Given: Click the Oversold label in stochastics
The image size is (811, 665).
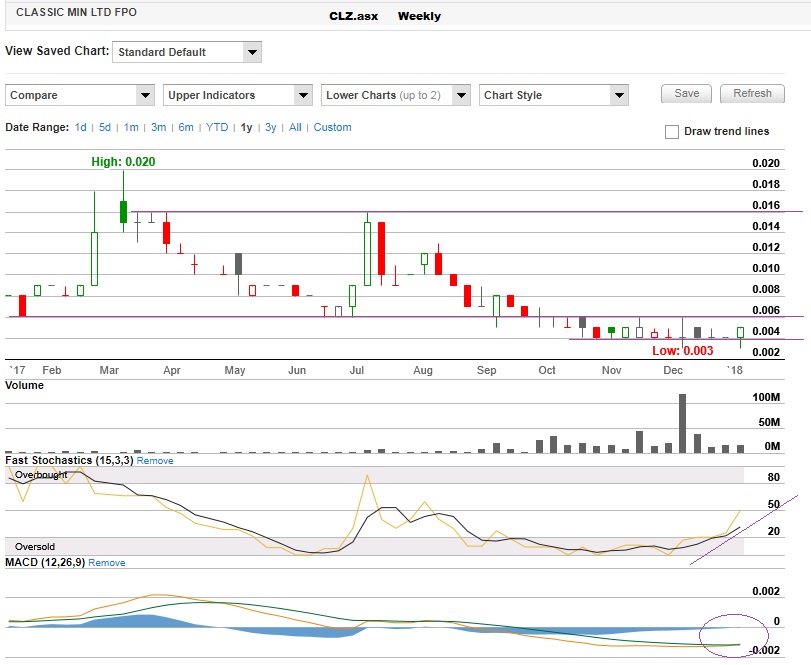Looking at the screenshot, I should click(x=35, y=547).
